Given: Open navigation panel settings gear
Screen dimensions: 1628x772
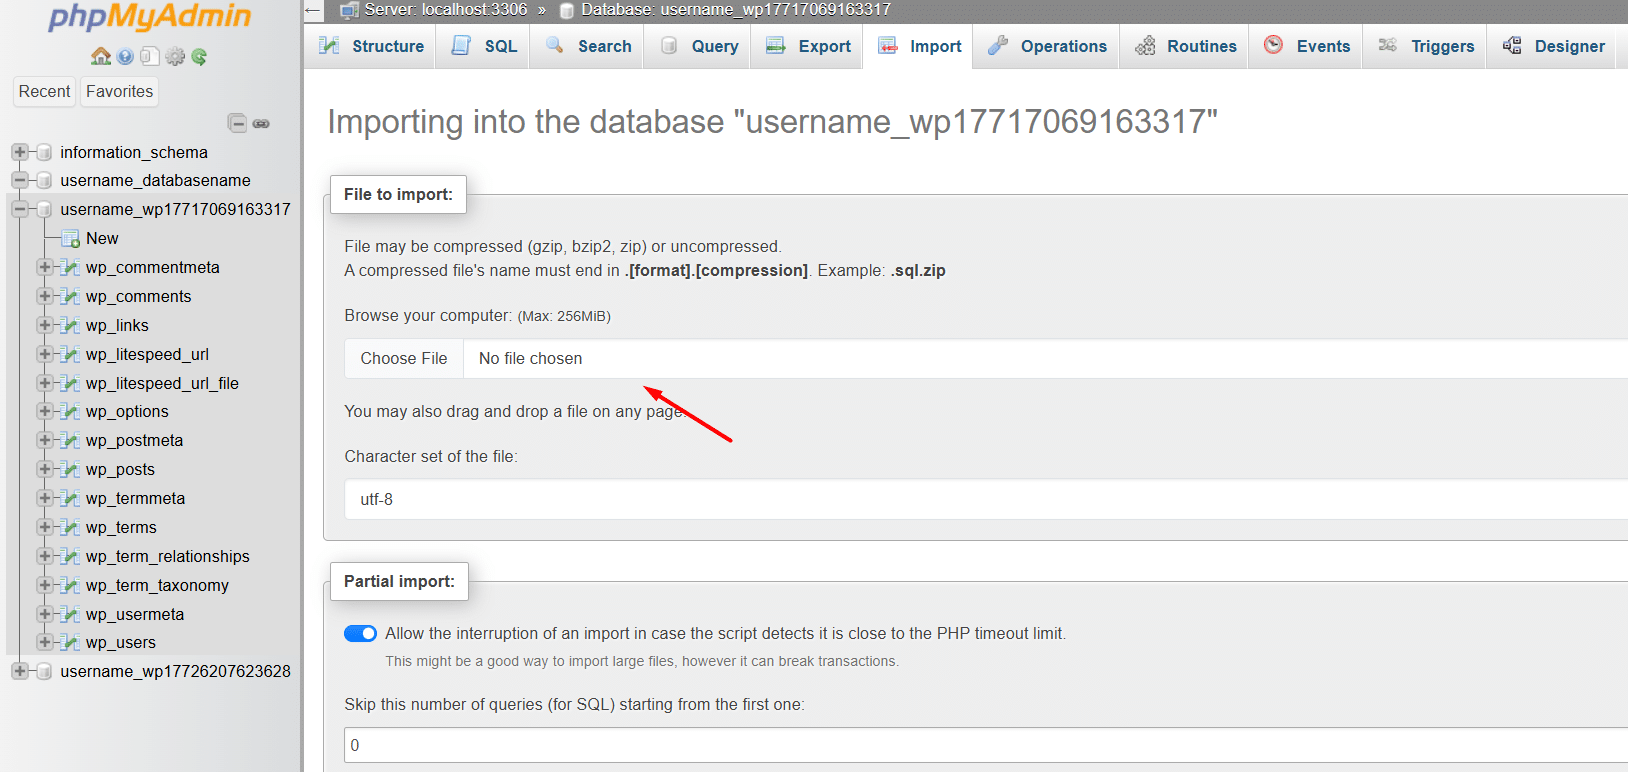Looking at the screenshot, I should (x=175, y=56).
